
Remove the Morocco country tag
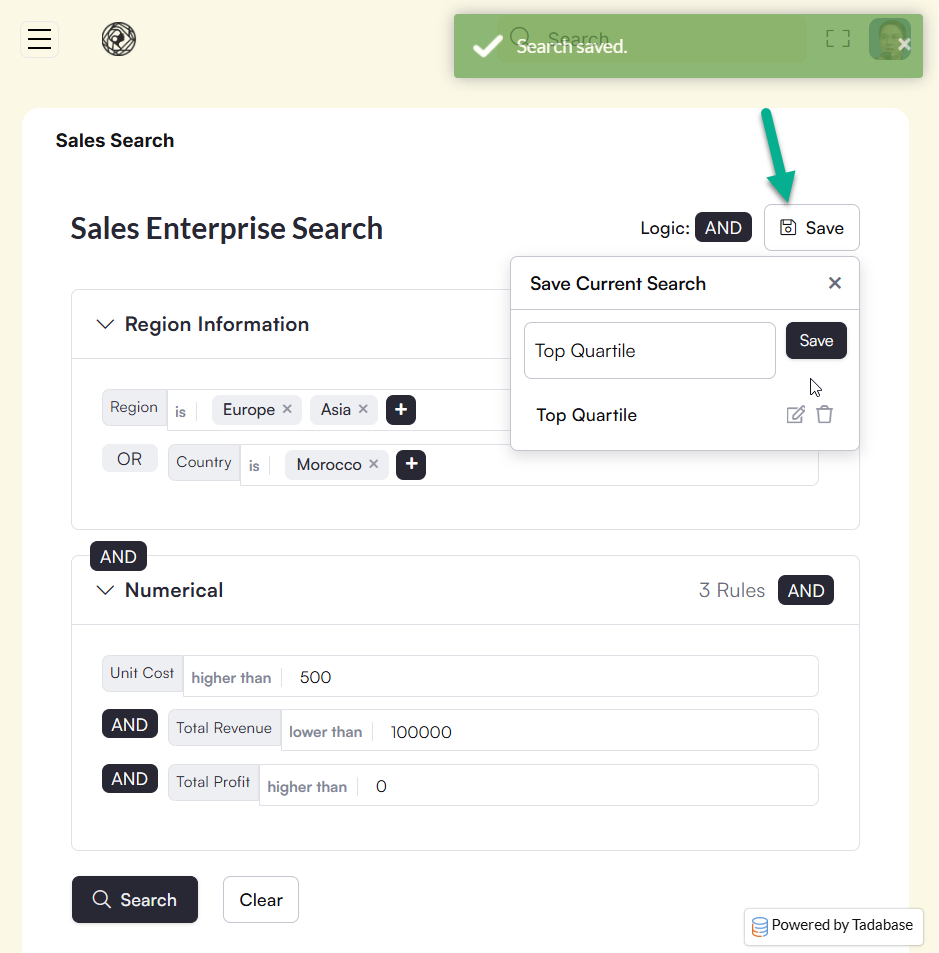click(374, 464)
